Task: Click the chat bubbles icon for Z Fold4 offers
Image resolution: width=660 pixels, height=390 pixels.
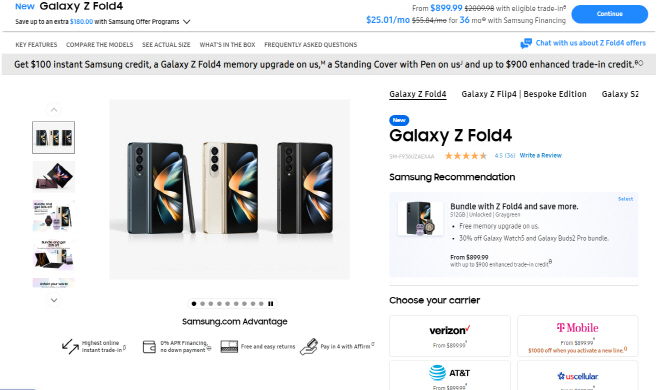Action: coord(526,43)
